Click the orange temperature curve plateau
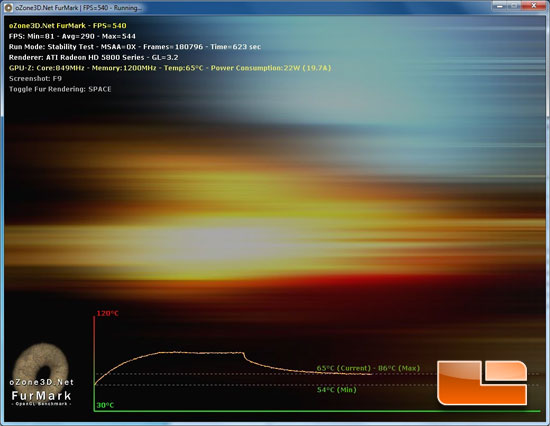The height and width of the screenshot is (426, 550). (x=201, y=352)
